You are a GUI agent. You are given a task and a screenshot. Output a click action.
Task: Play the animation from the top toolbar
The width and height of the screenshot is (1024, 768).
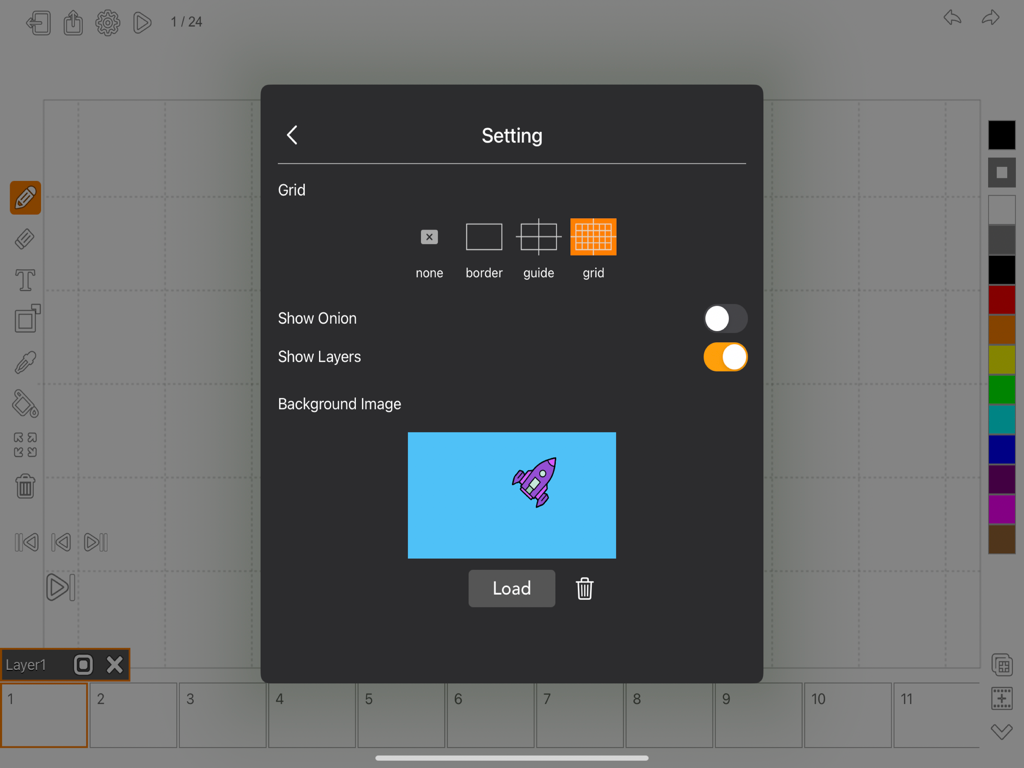141,21
